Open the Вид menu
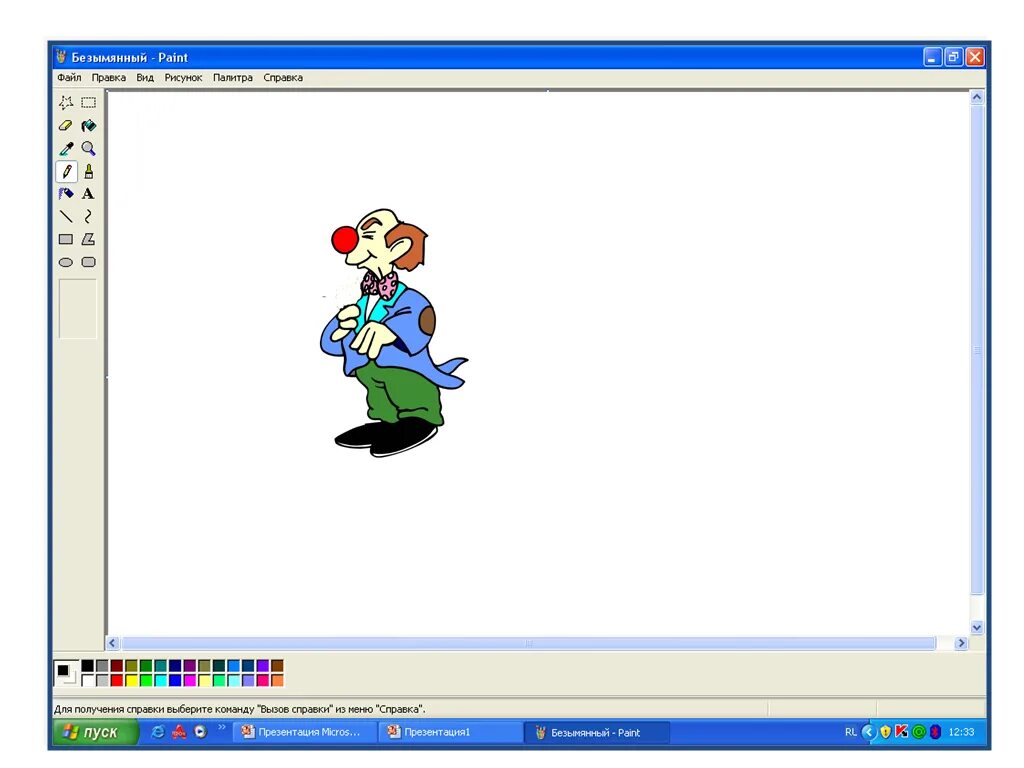Viewport: 1024px width, 768px height. click(145, 77)
